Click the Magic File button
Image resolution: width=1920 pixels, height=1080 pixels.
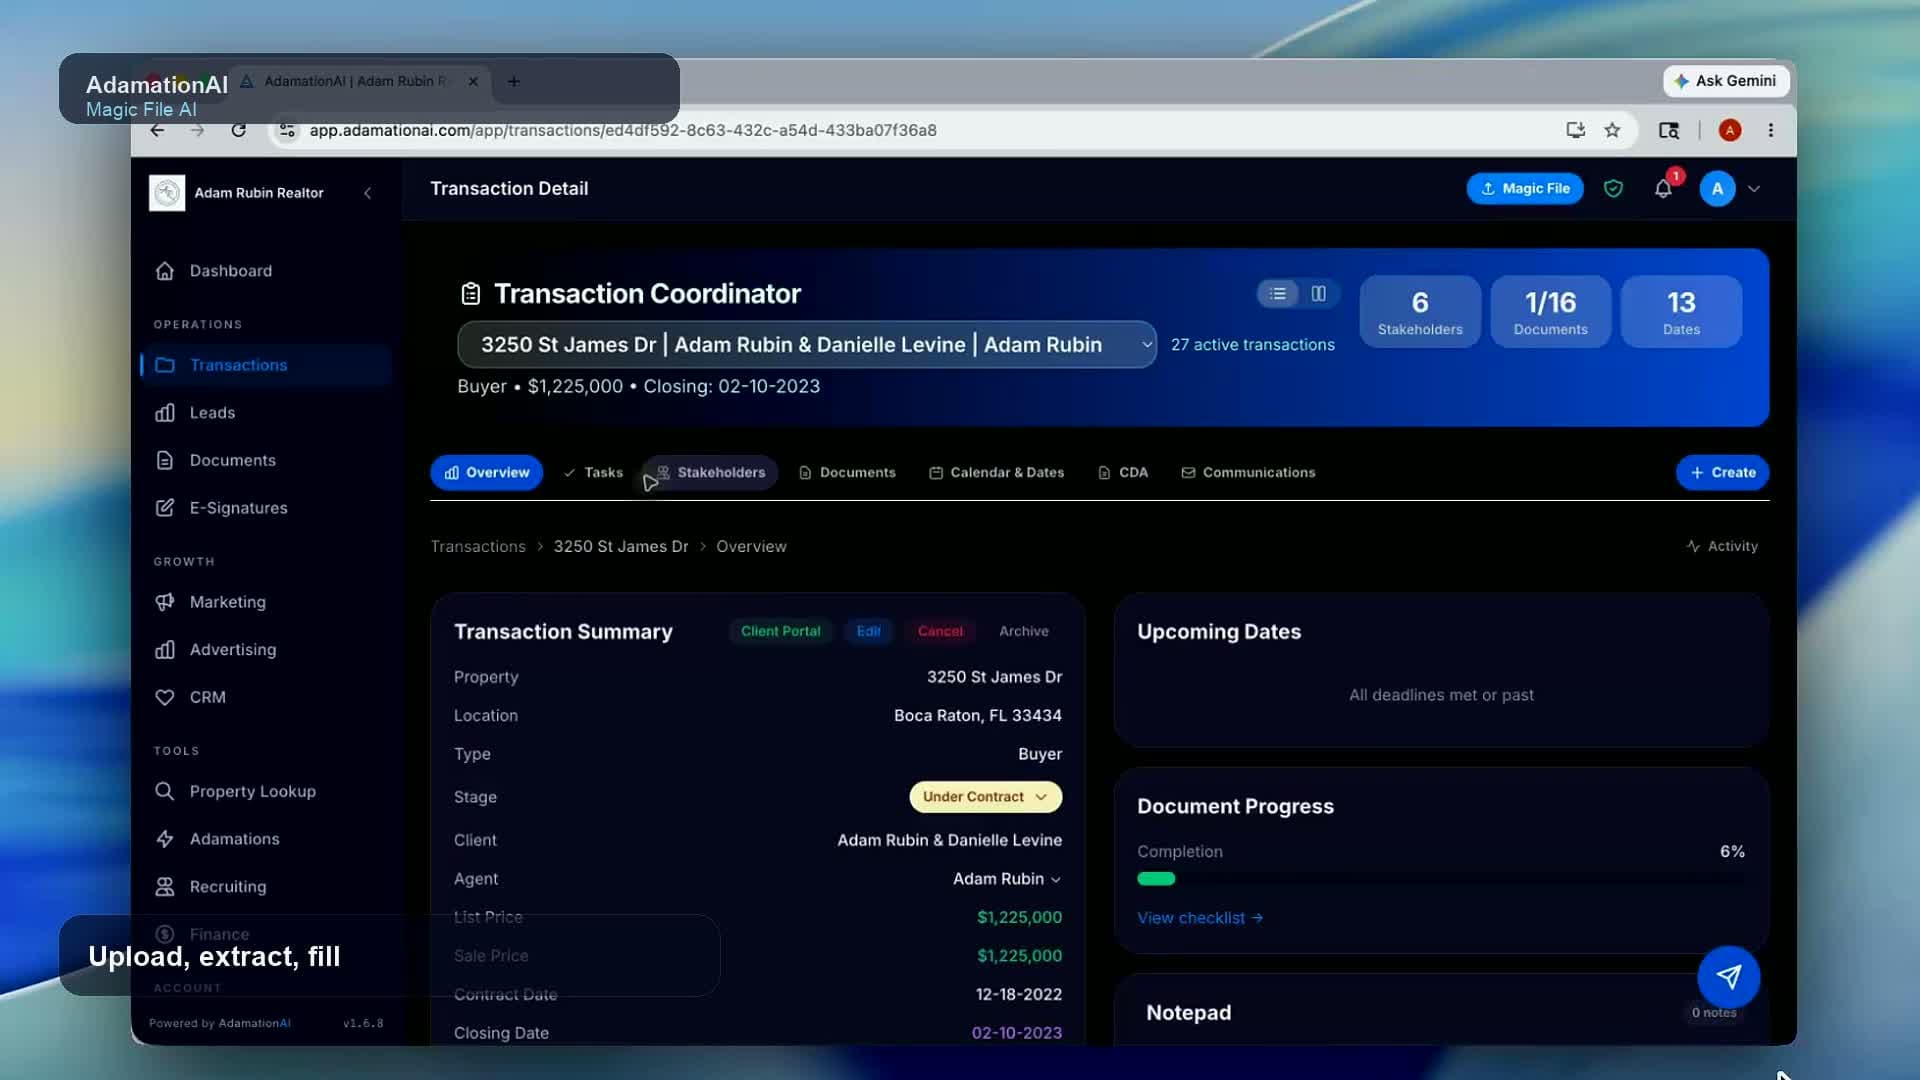click(x=1525, y=188)
